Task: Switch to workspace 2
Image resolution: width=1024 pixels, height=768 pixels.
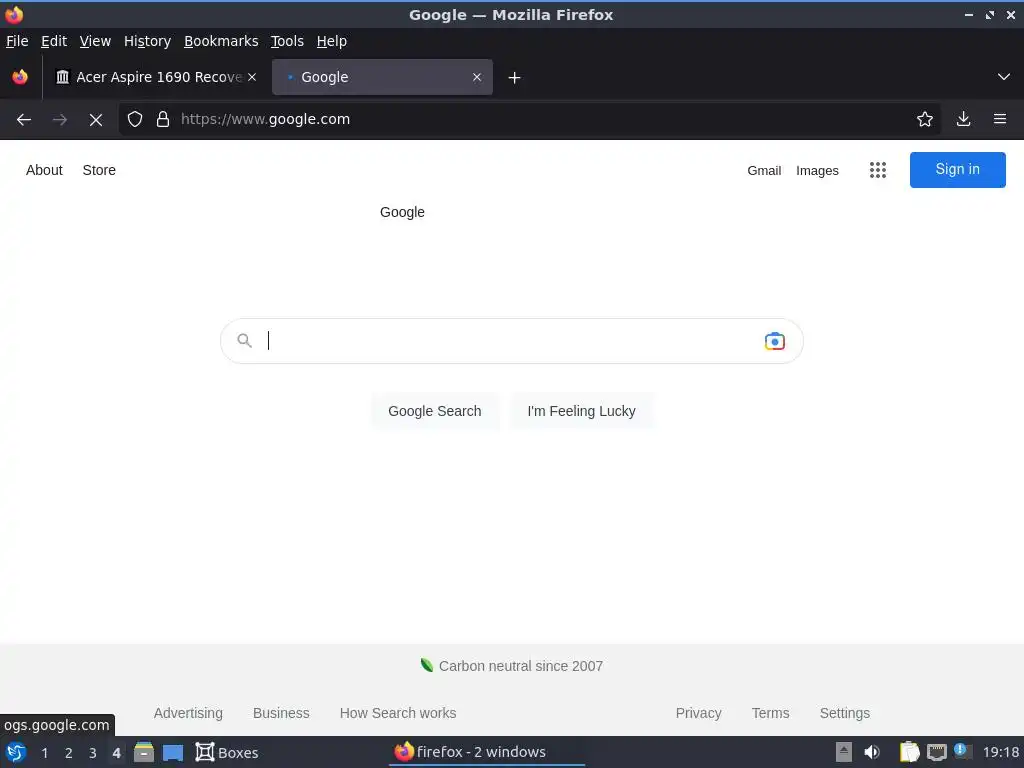Action: [69, 753]
